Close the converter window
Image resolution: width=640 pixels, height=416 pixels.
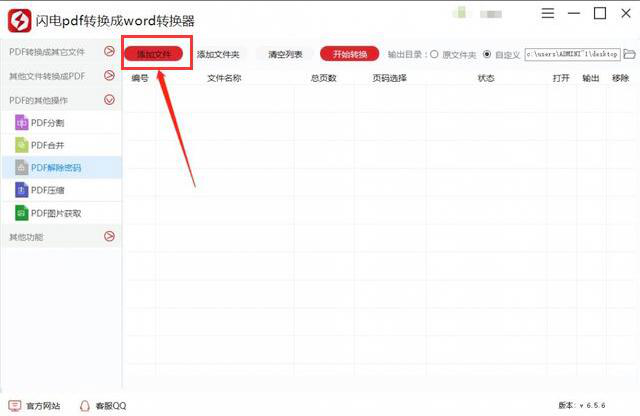(x=626, y=13)
